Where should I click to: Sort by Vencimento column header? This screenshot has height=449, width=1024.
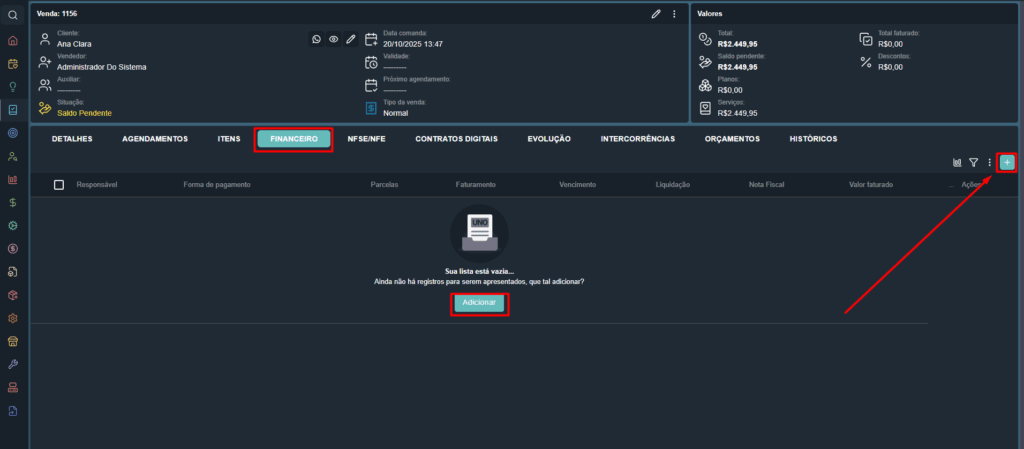(578, 185)
